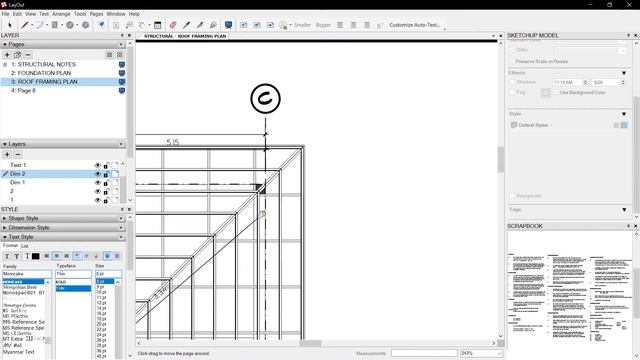Select STRUCTURAL - ROOF FRAMING PLAN document tab
Image resolution: width=640 pixels, height=360 pixels.
click(x=184, y=36)
